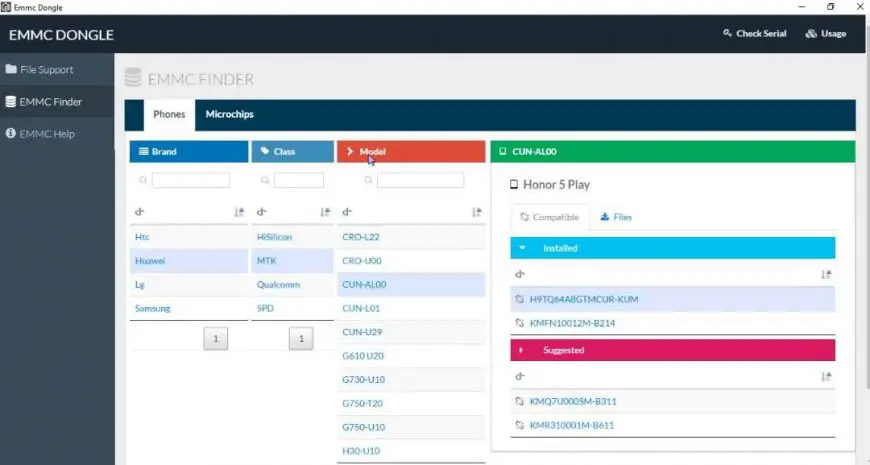Select MTK in the Class list
This screenshot has height=465, width=870.
pyautogui.click(x=292, y=261)
